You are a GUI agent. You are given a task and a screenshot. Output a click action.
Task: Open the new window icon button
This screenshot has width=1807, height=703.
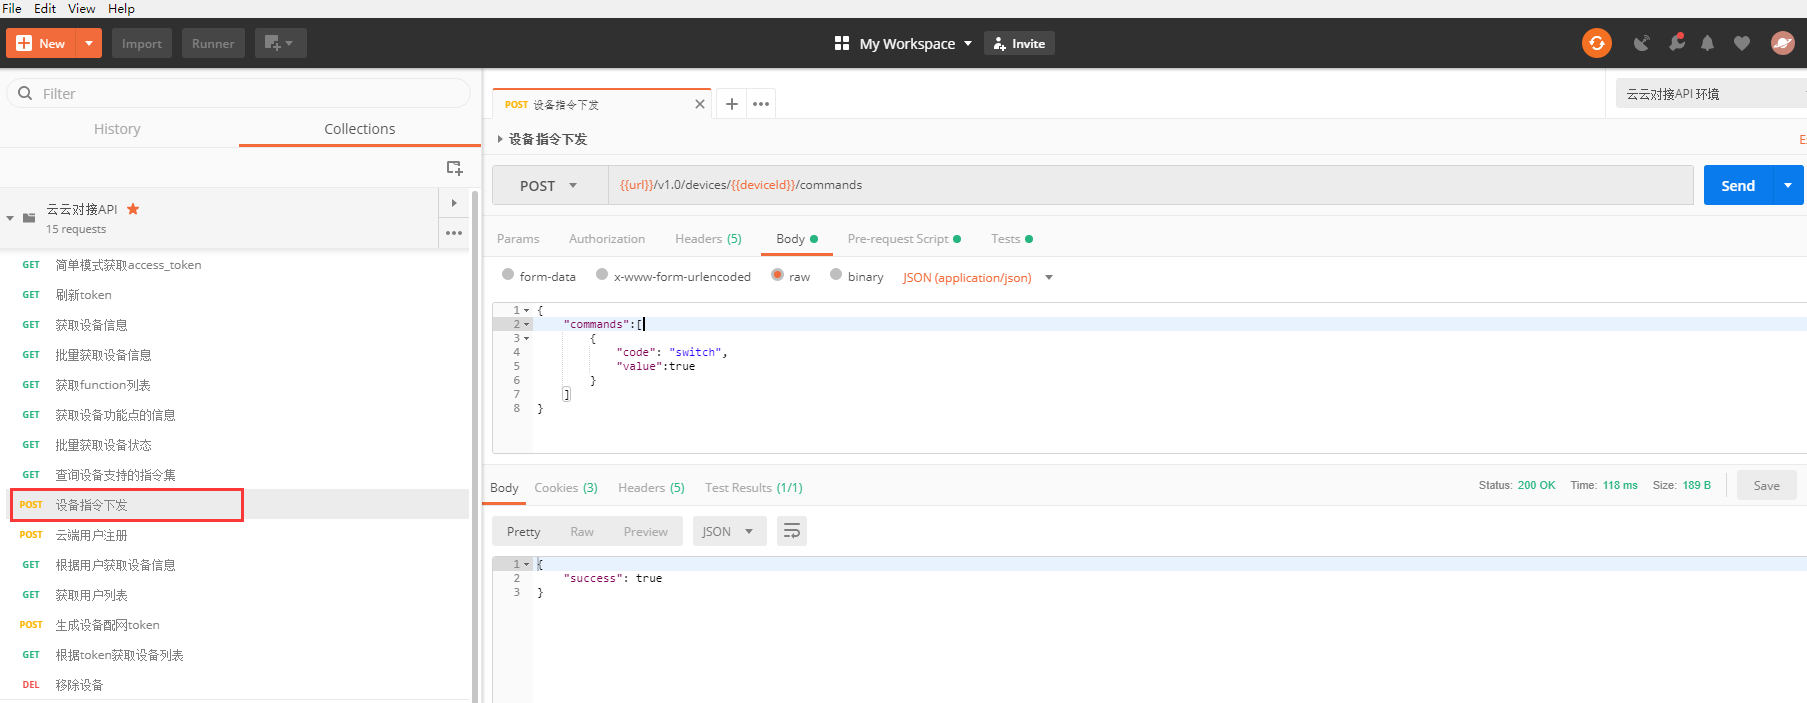tap(279, 43)
